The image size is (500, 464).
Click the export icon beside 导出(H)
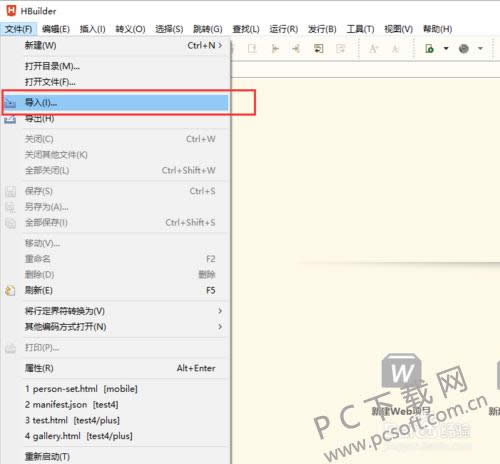(x=10, y=119)
